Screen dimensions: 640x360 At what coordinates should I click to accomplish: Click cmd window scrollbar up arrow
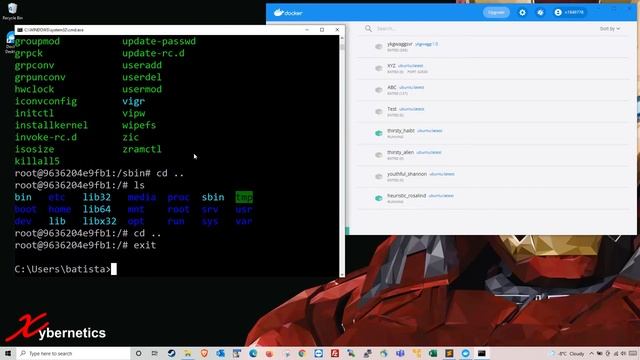pos(342,38)
